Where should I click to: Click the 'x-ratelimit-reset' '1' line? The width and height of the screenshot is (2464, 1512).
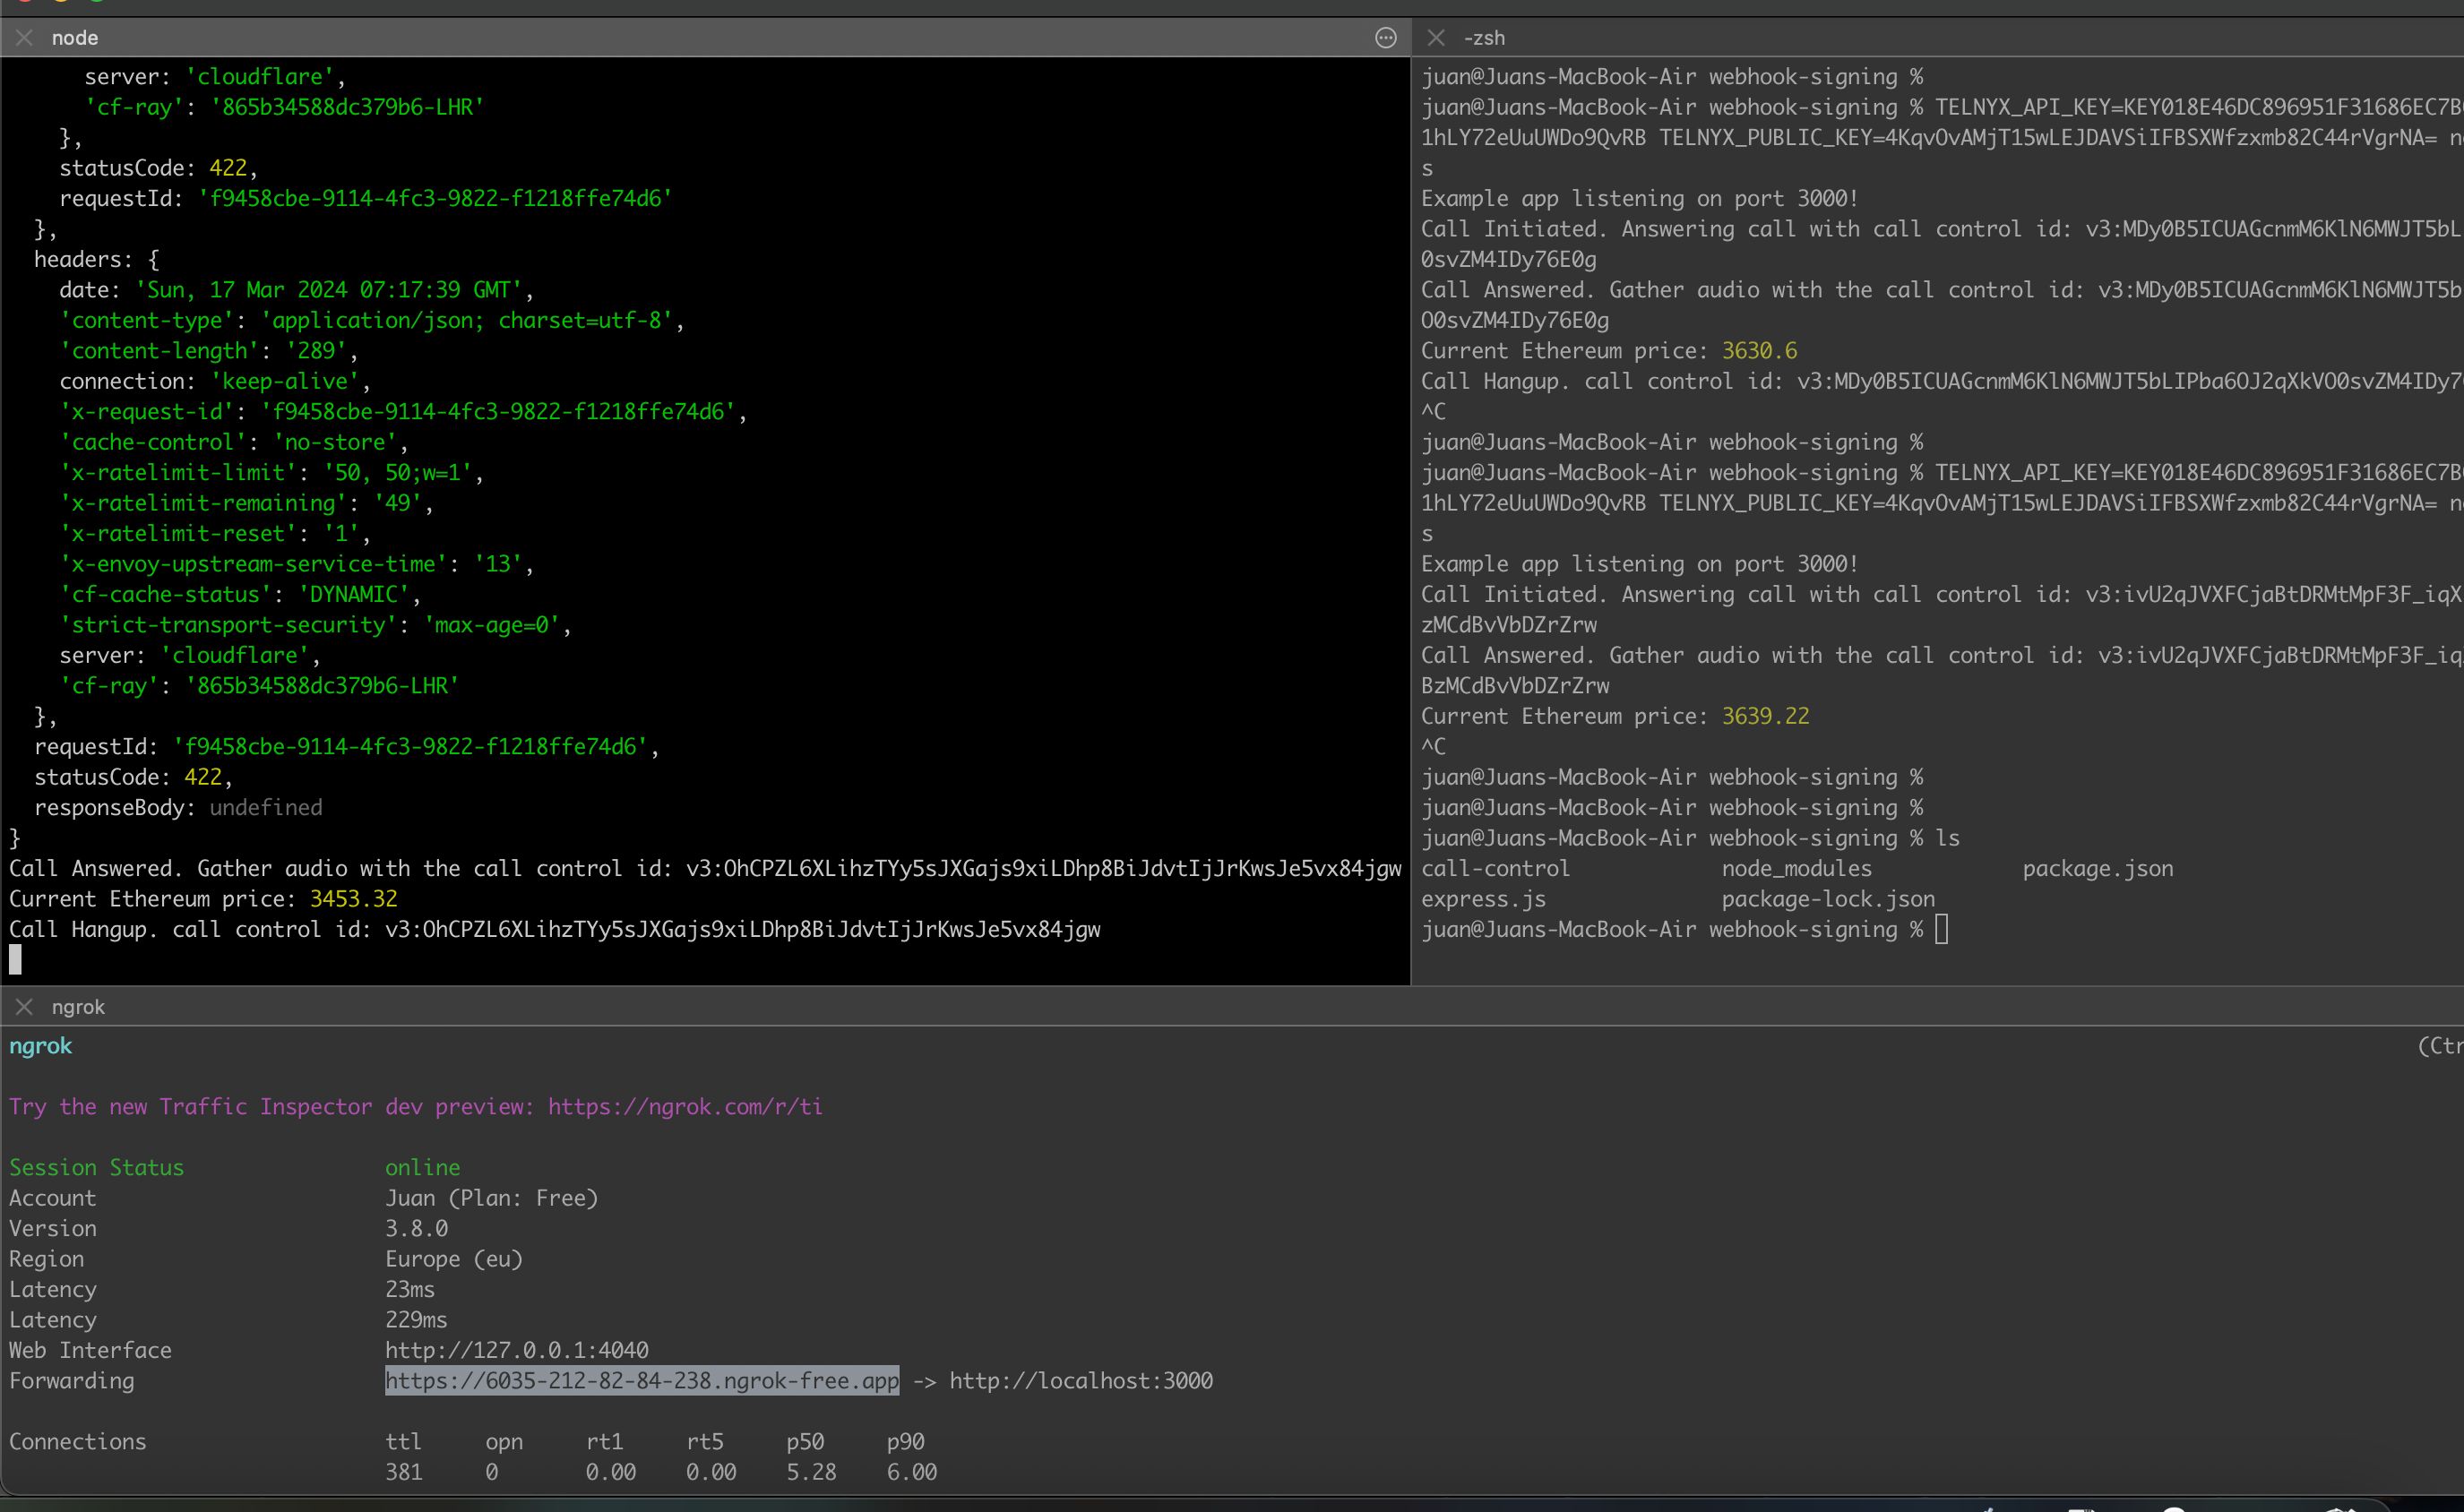point(215,533)
